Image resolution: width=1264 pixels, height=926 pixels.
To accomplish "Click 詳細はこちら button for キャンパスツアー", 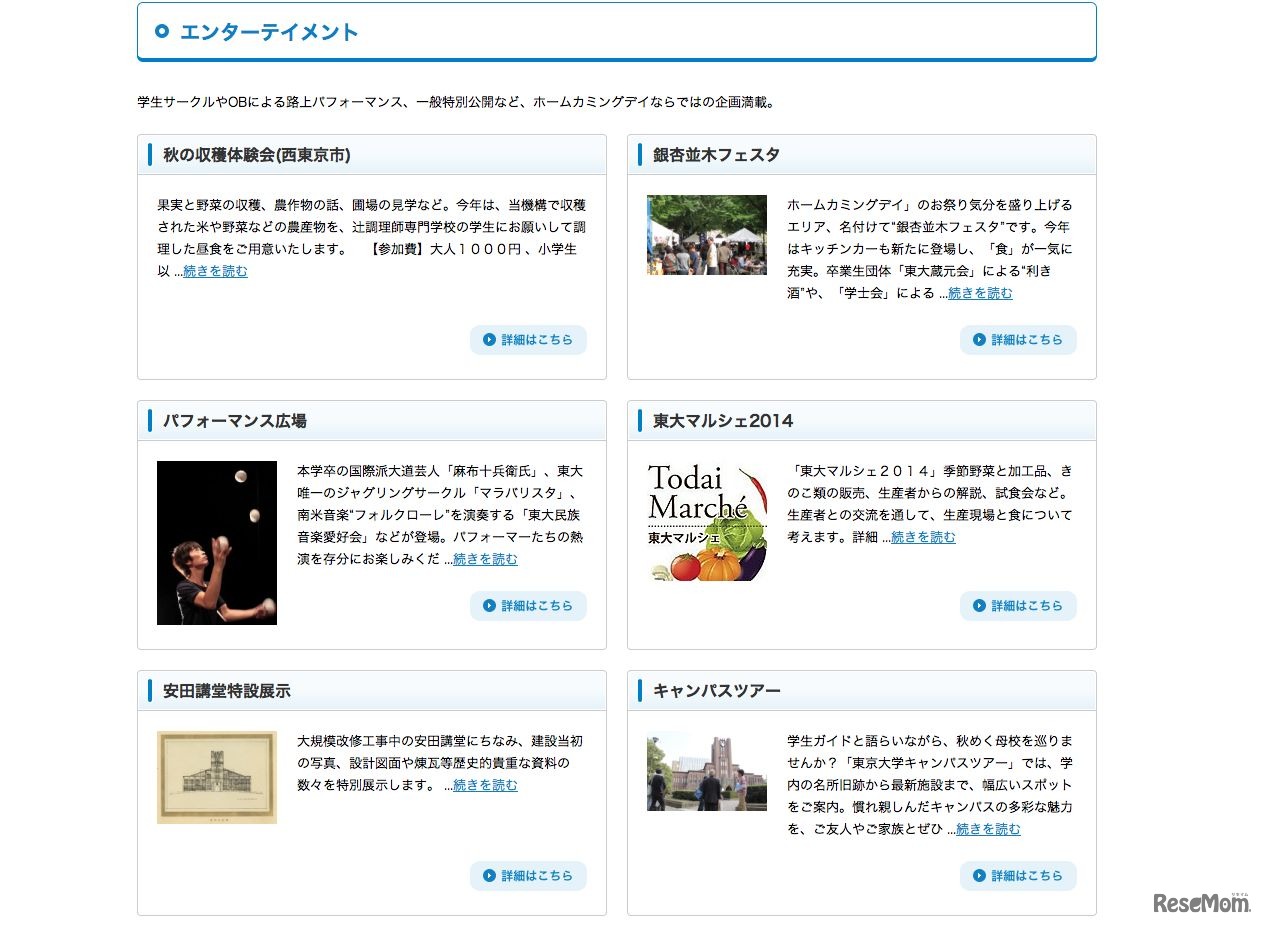I will tap(1018, 876).
